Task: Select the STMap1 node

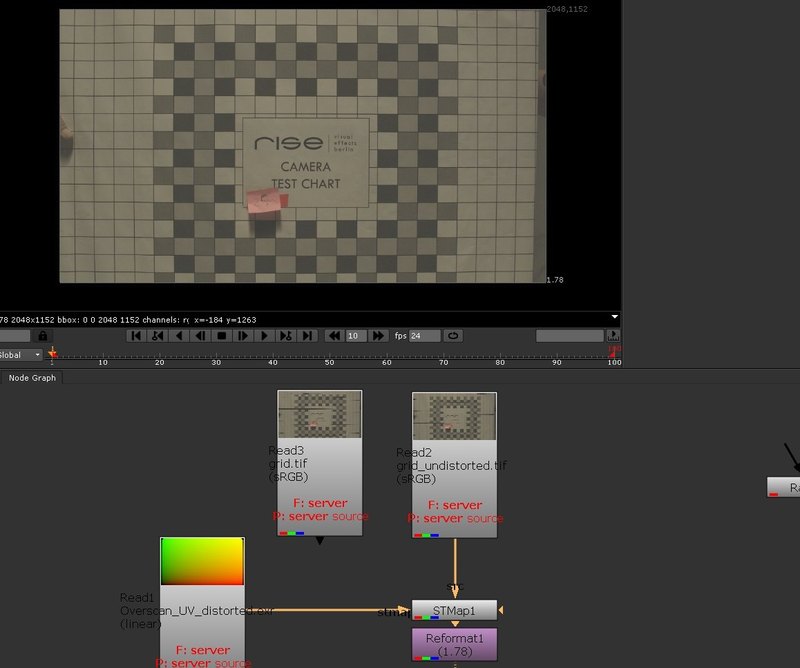Action: 455,609
